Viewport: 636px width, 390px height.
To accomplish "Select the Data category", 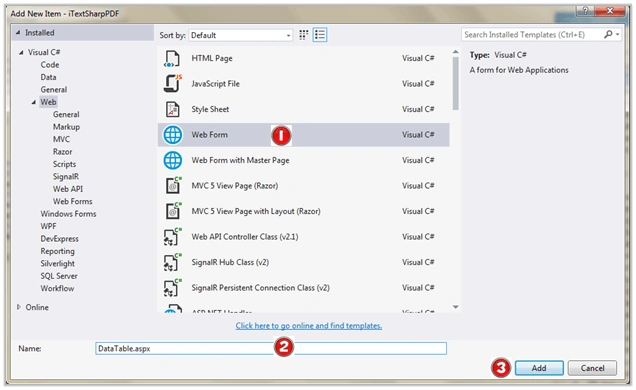I will pos(48,77).
